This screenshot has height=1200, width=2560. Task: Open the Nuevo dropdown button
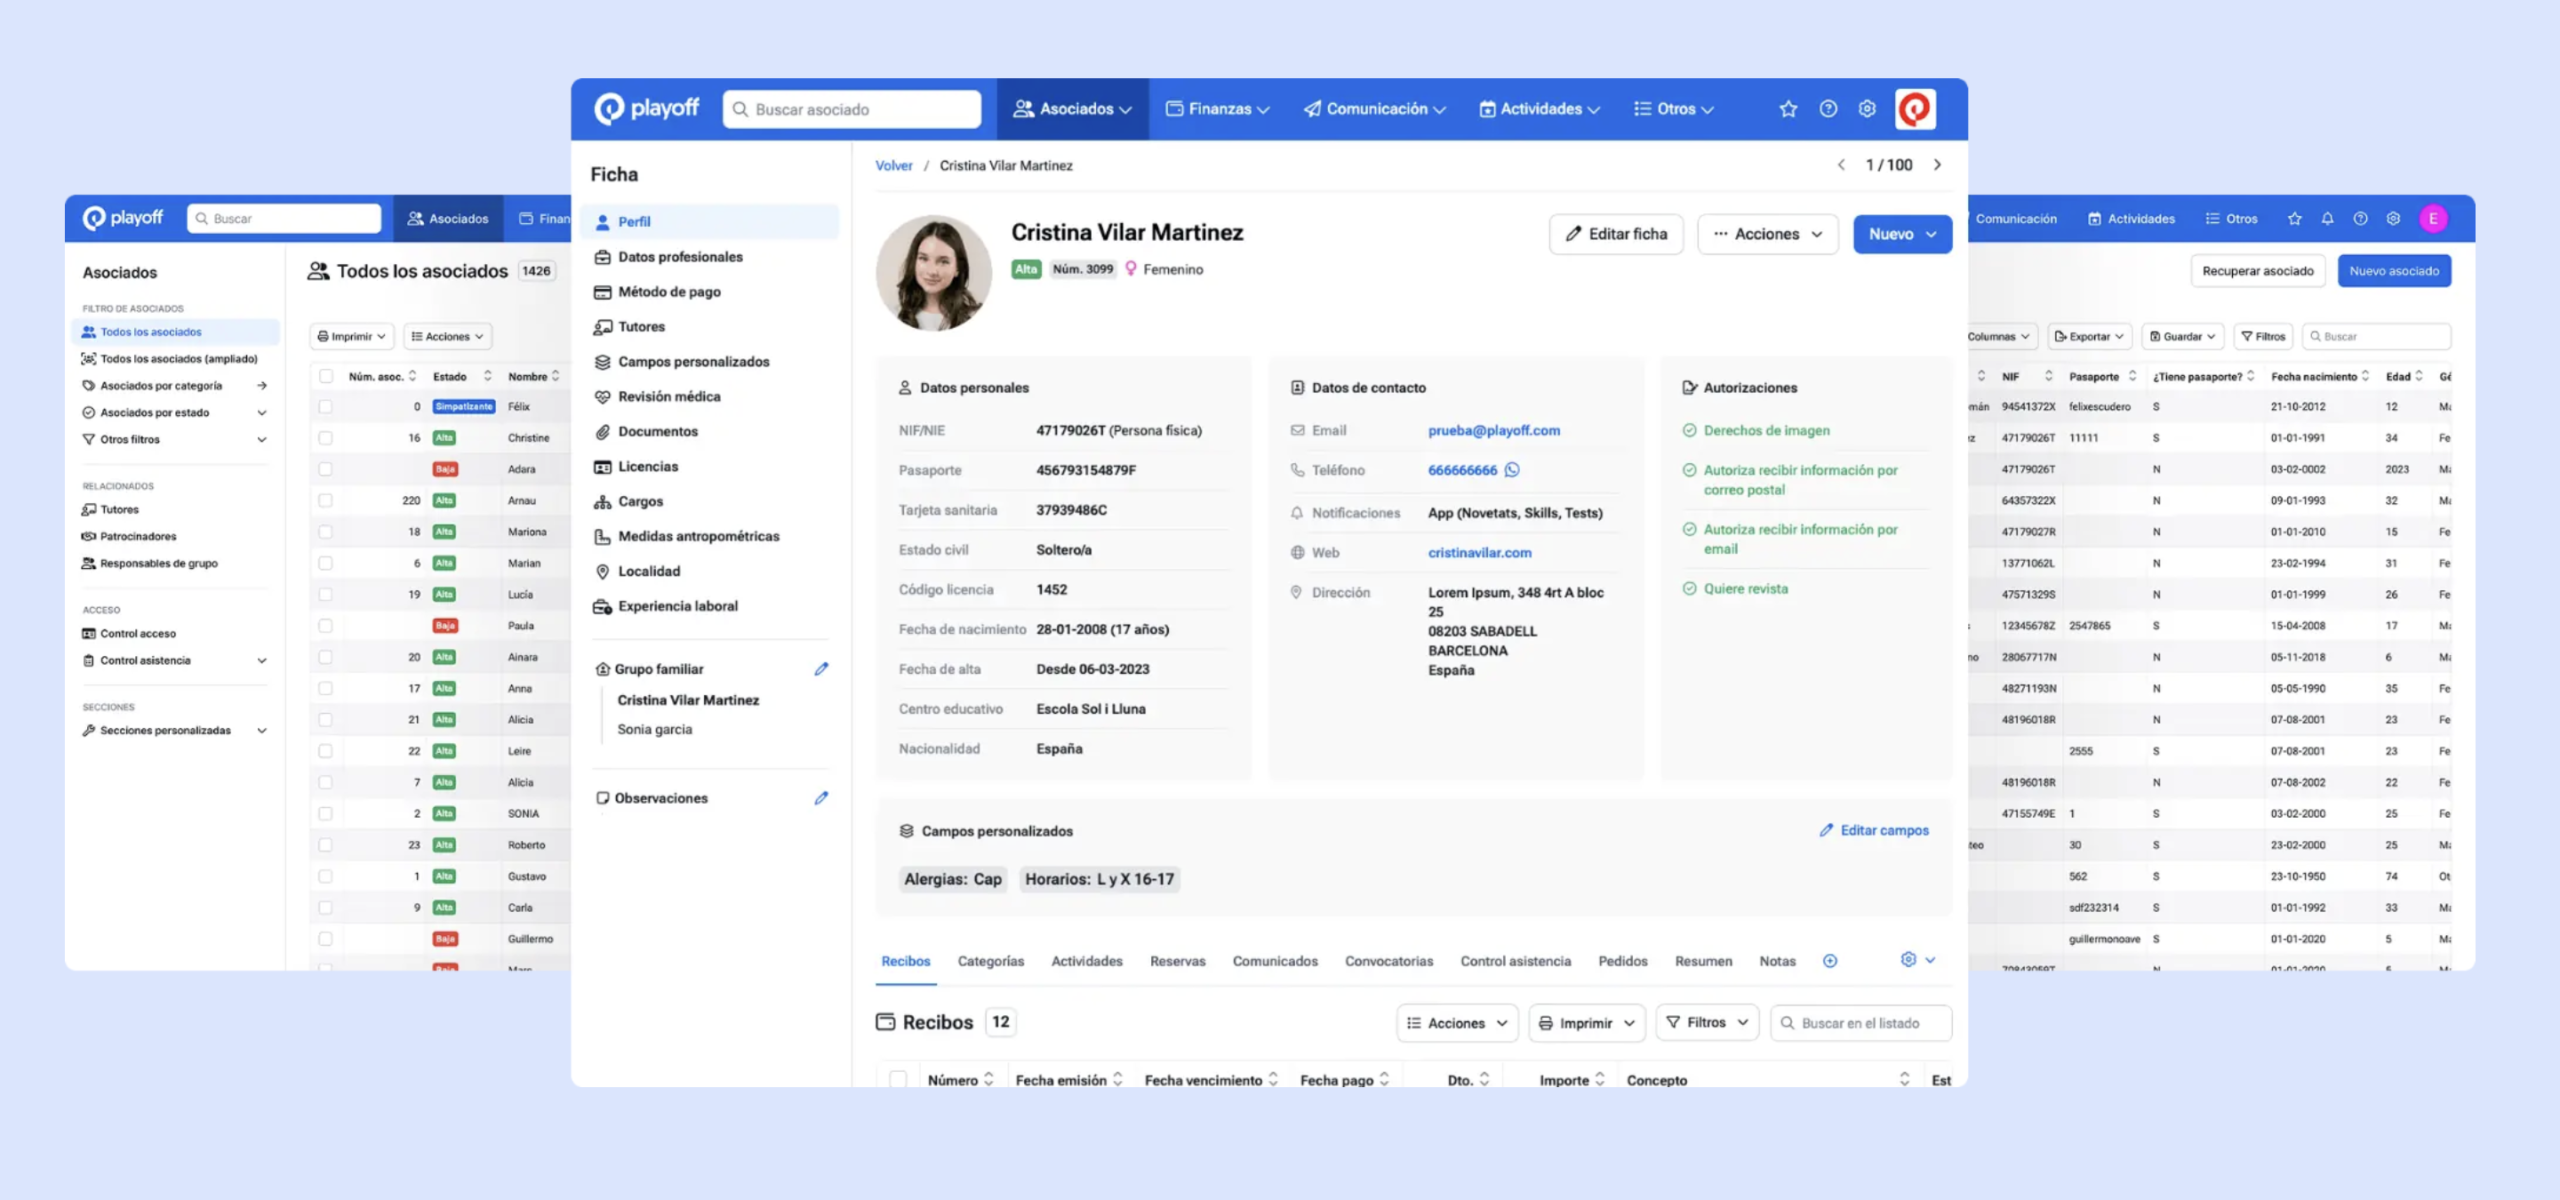click(1902, 234)
